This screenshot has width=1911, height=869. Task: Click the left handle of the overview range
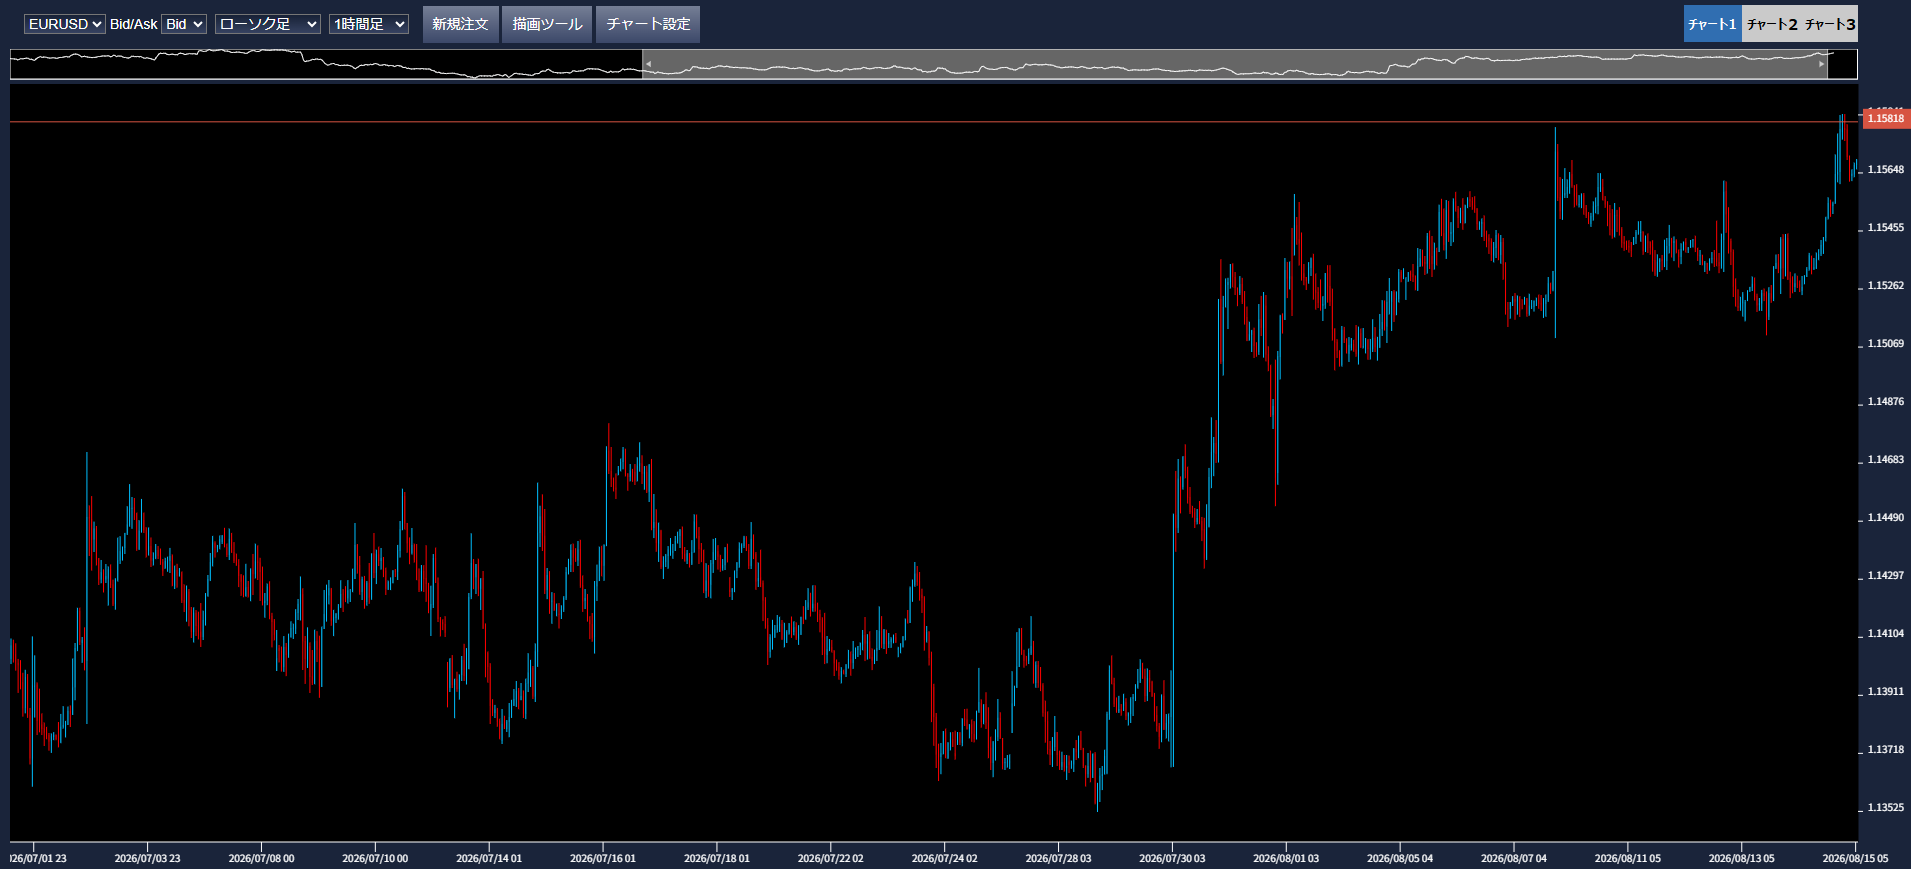click(648, 64)
